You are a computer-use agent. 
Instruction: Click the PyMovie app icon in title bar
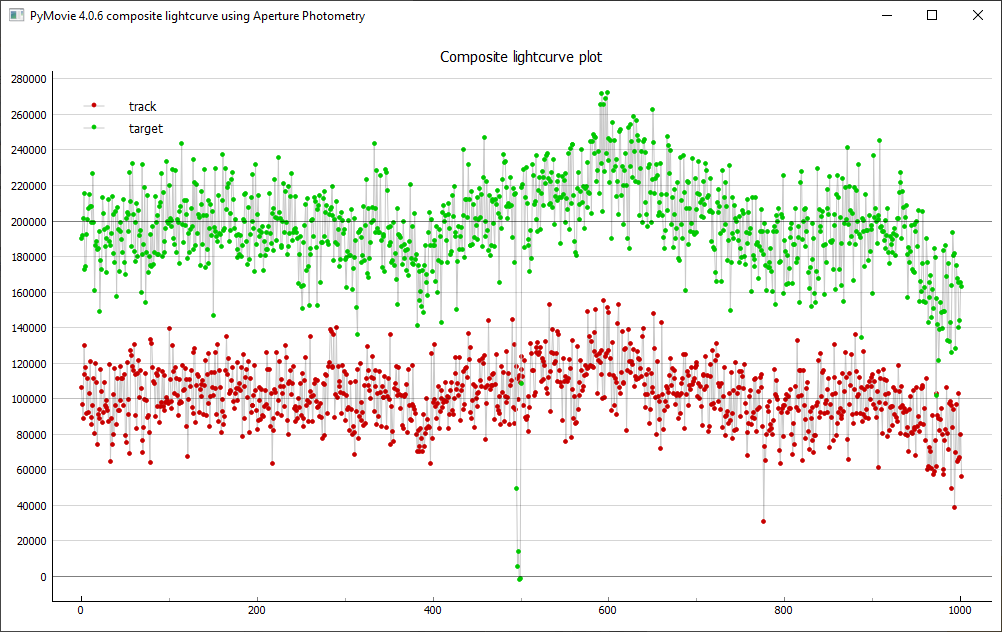[16, 16]
